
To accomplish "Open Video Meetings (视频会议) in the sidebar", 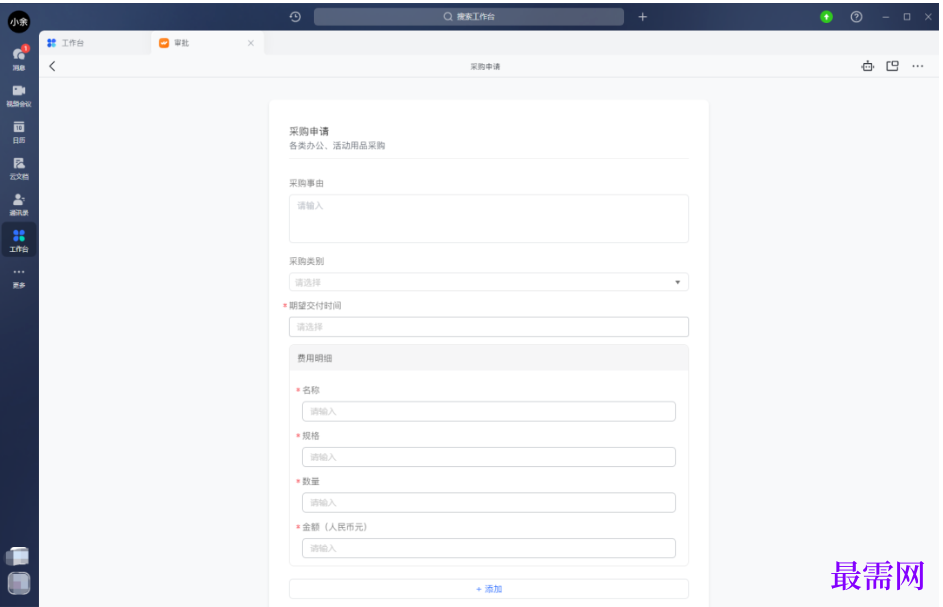I will pyautogui.click(x=19, y=94).
